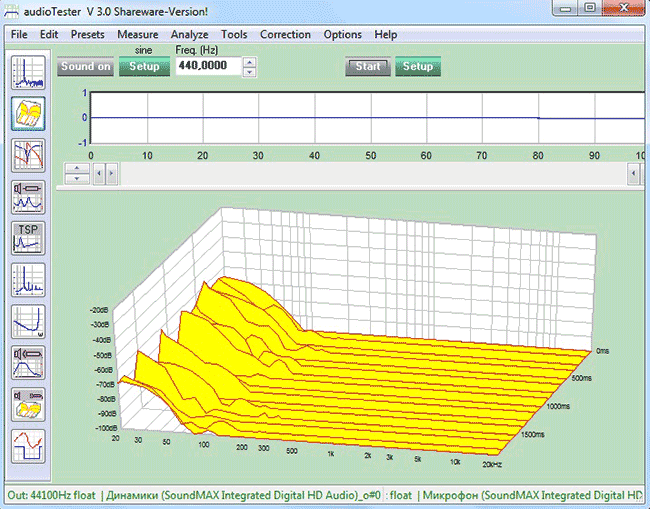Maximize the audioTester window

[x=590, y=8]
